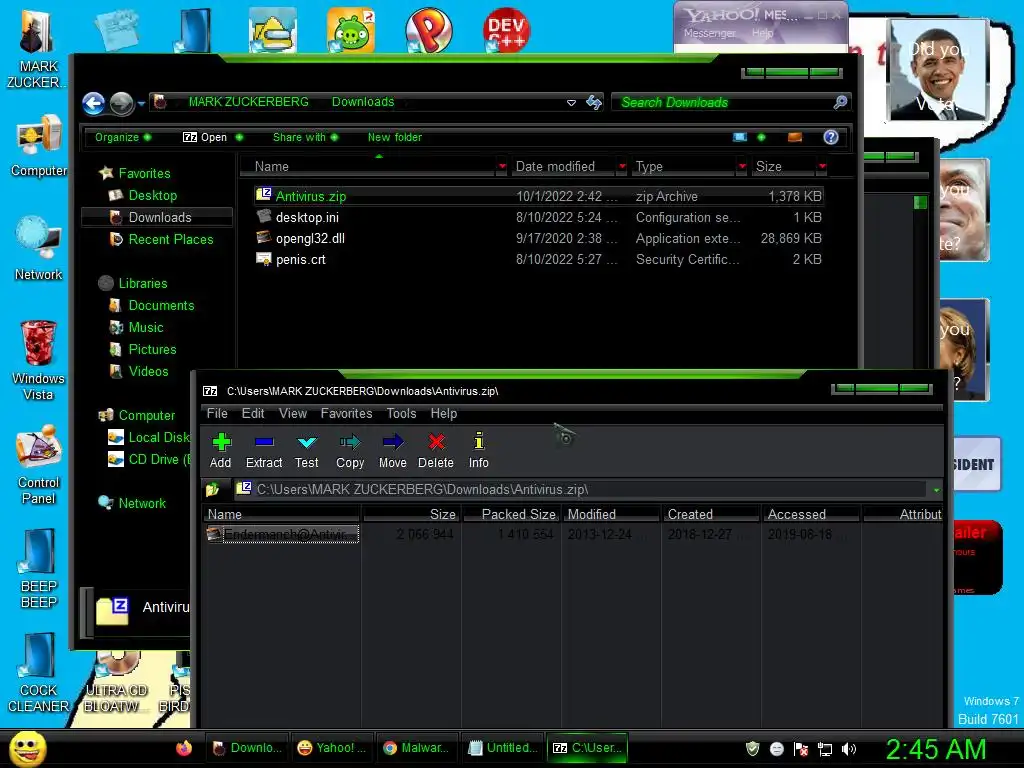Click the volume speaker tray icon

[848, 748]
